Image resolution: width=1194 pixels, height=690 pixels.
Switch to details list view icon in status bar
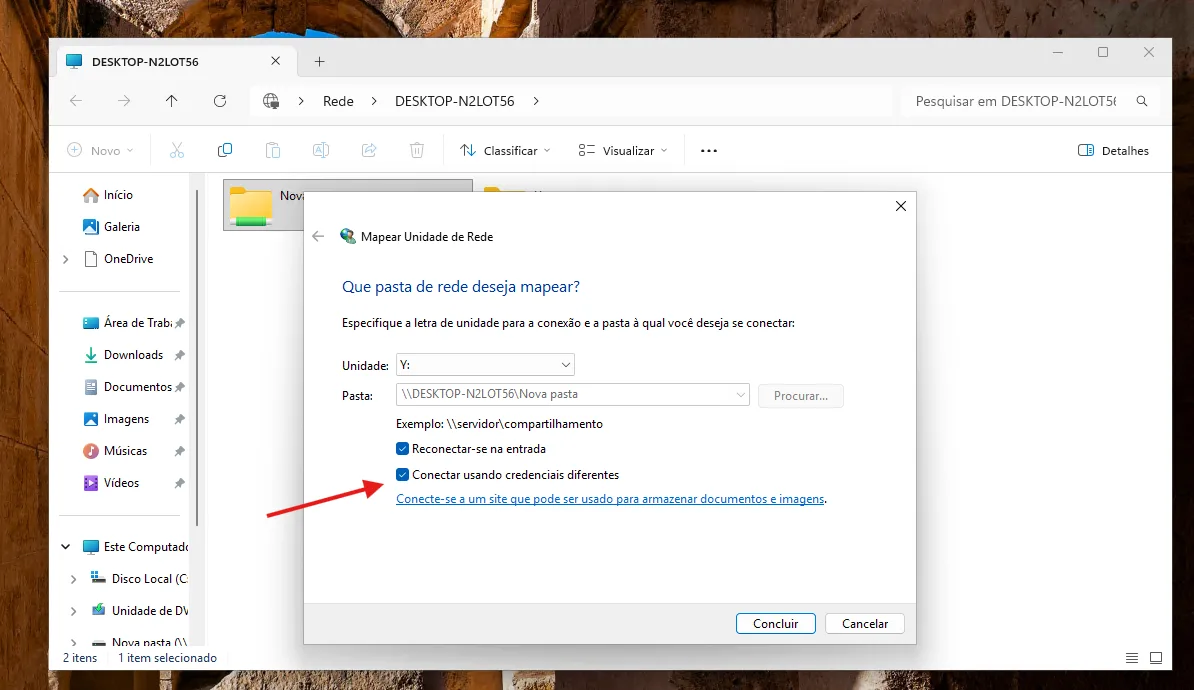(1132, 658)
